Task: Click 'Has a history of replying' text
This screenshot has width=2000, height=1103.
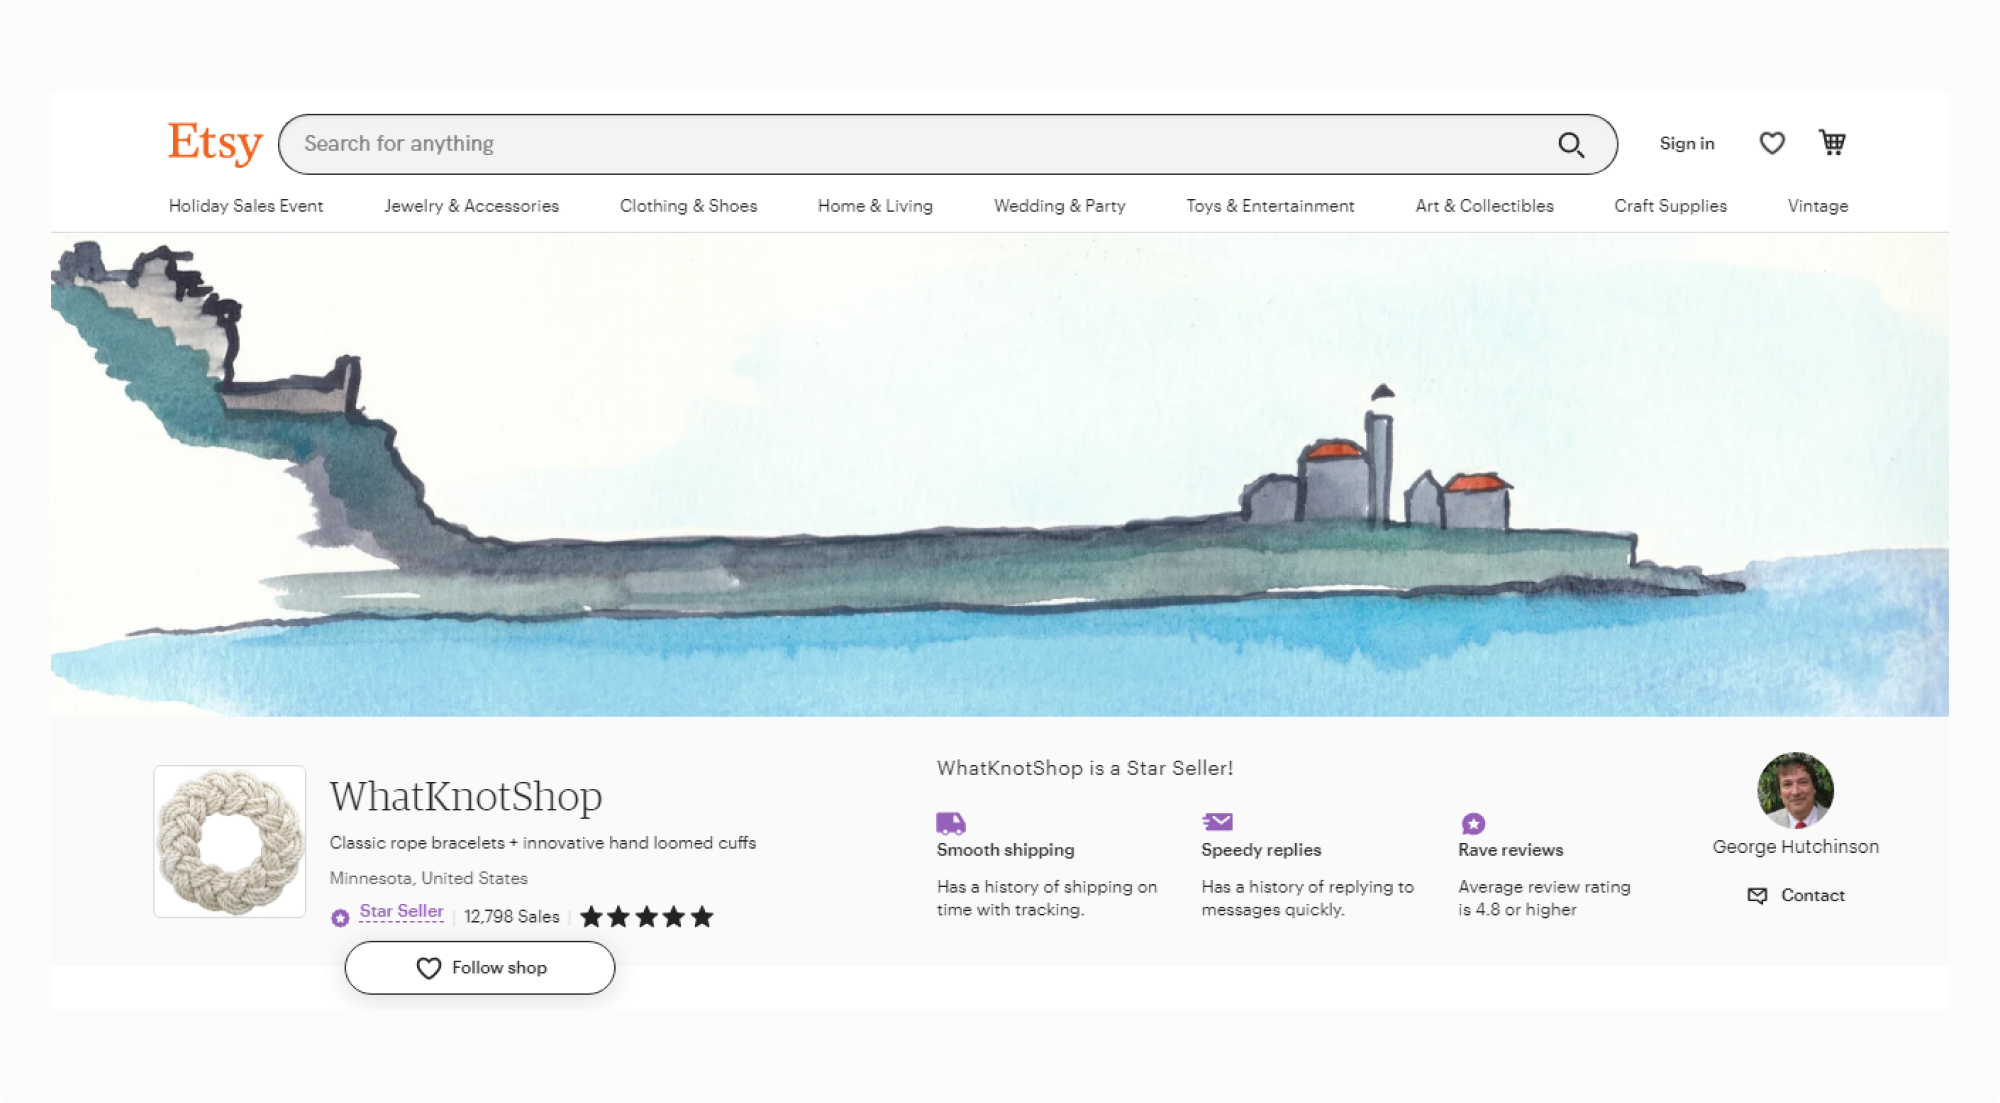Action: coord(1307,898)
